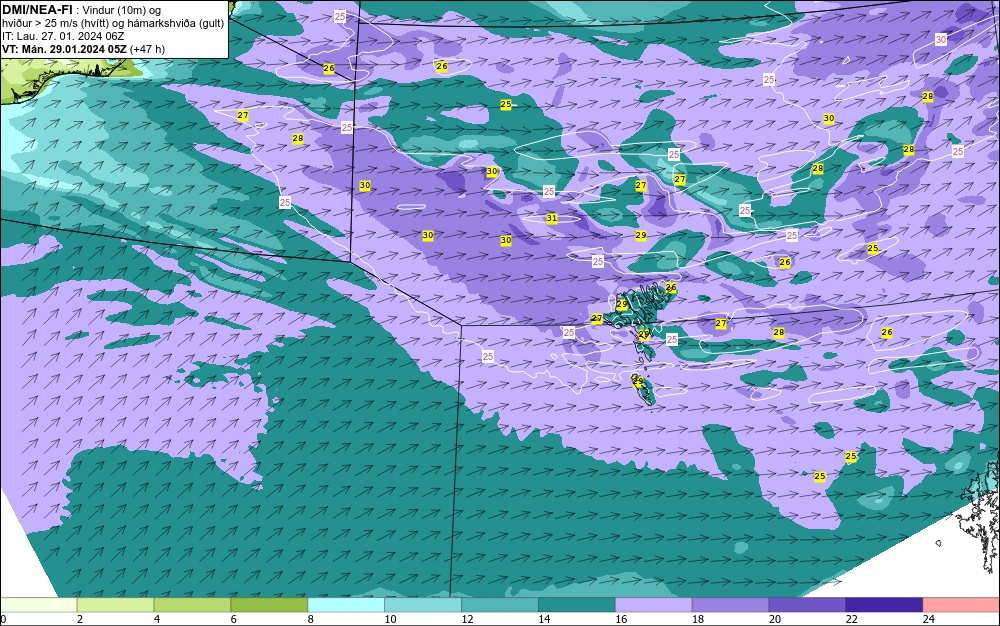Click the light green 2–4 legend swatch
1000x626 pixels.
point(115,605)
